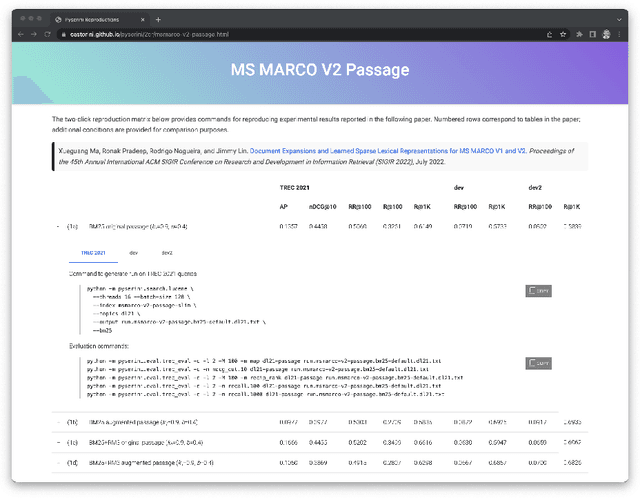
Task: Click the browser back arrow
Action: [21, 34]
